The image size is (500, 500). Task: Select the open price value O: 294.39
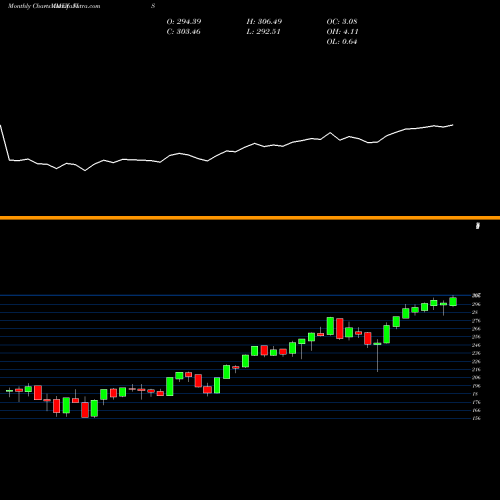point(184,22)
